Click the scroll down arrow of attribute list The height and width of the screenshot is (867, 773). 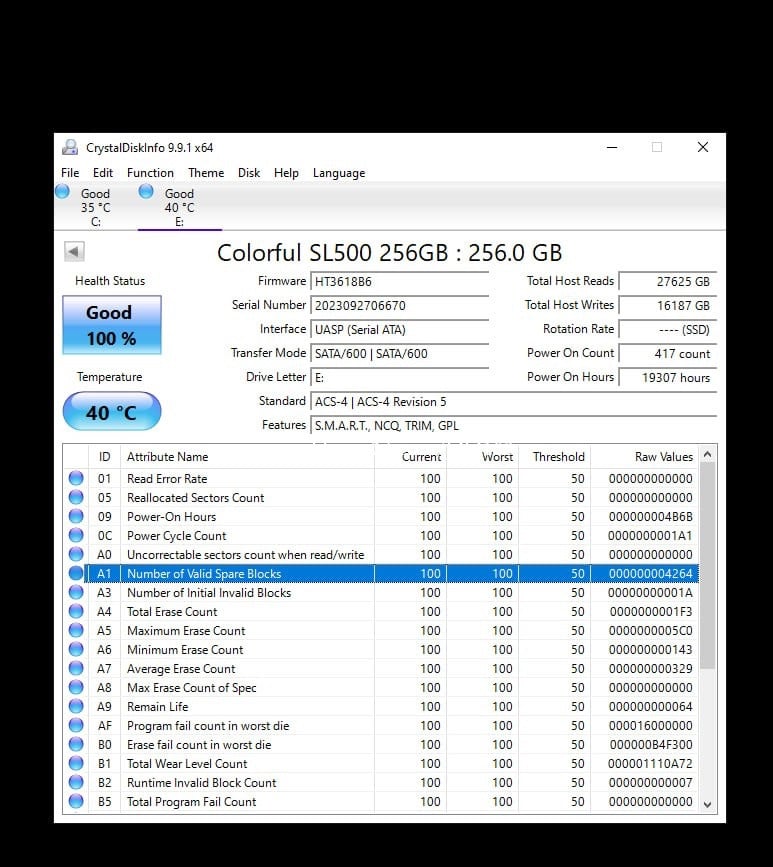pyautogui.click(x=707, y=805)
